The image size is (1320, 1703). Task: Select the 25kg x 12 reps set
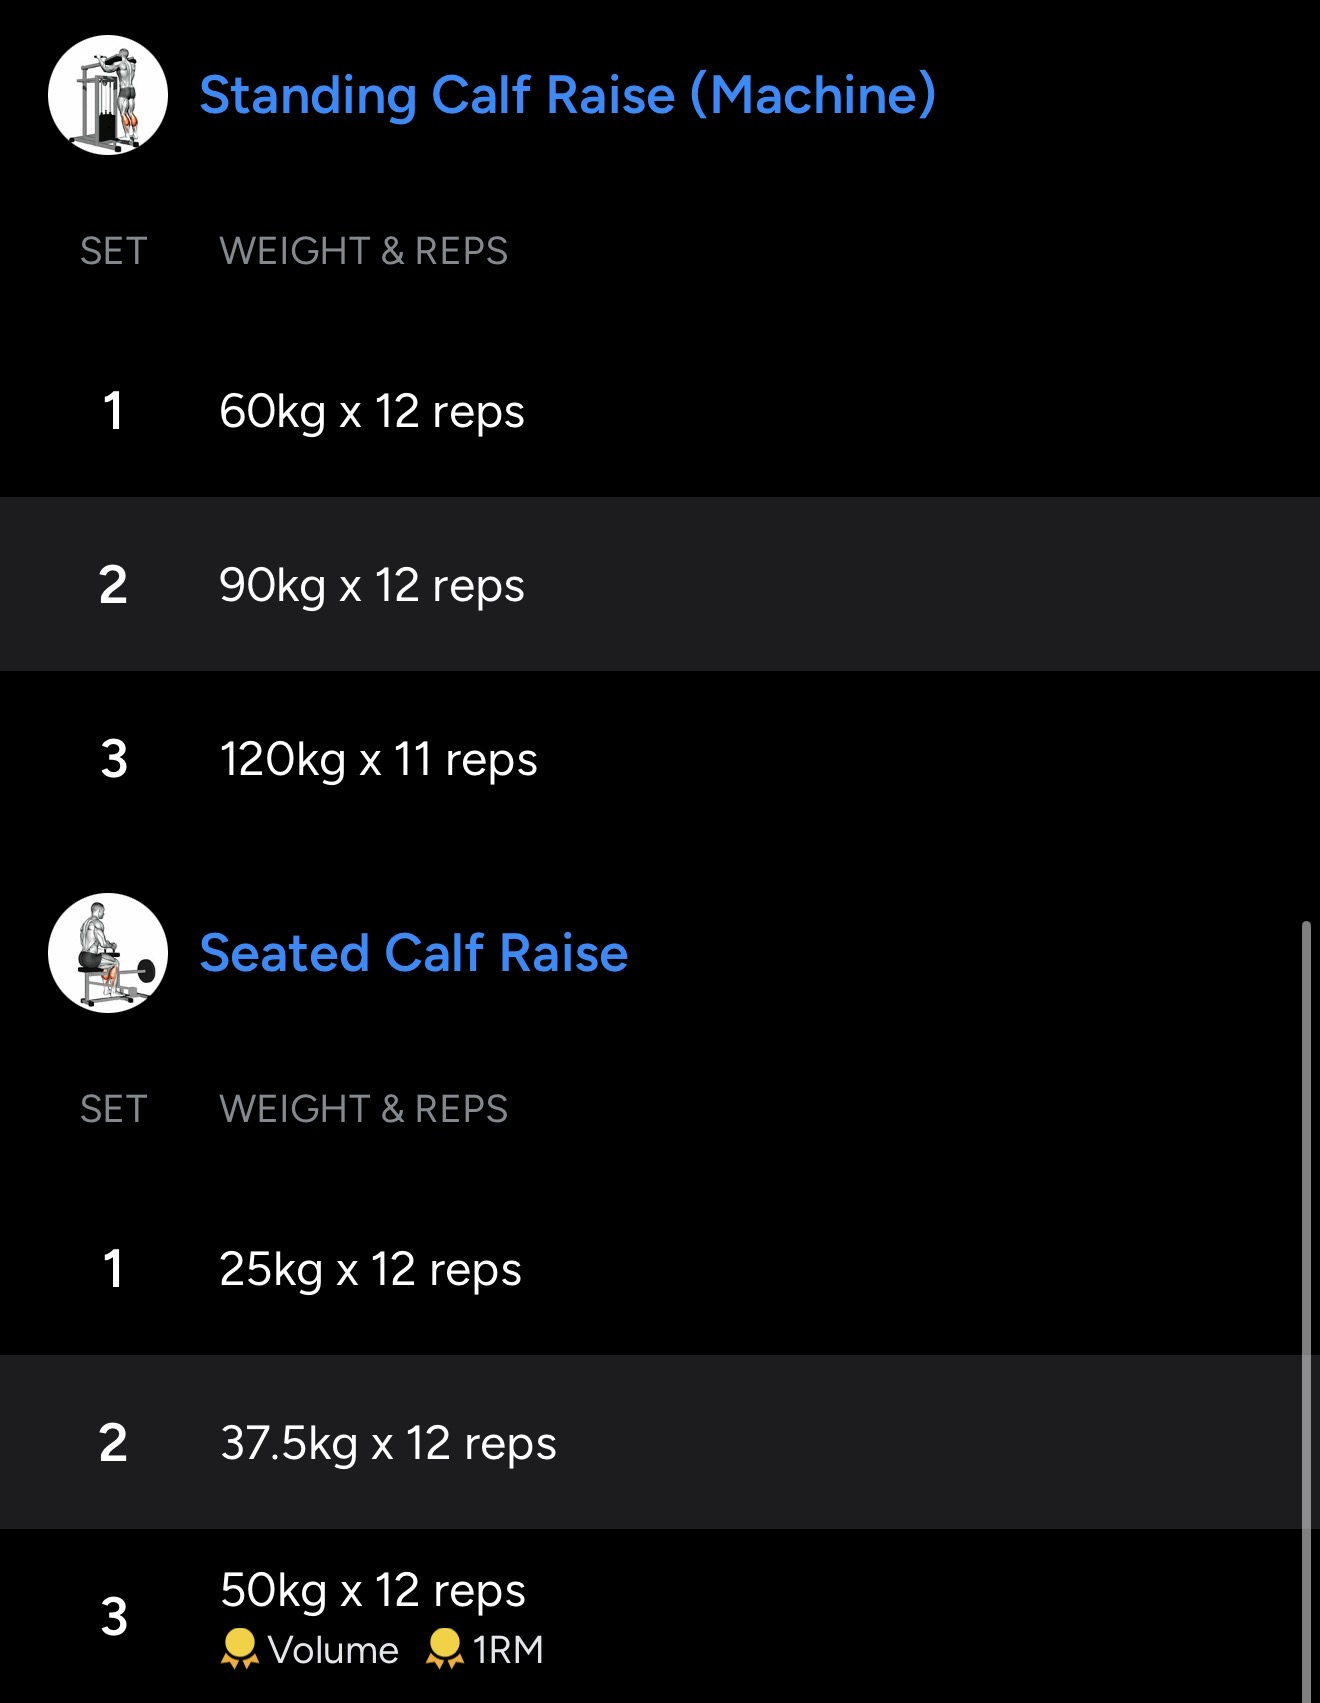tap(370, 1269)
